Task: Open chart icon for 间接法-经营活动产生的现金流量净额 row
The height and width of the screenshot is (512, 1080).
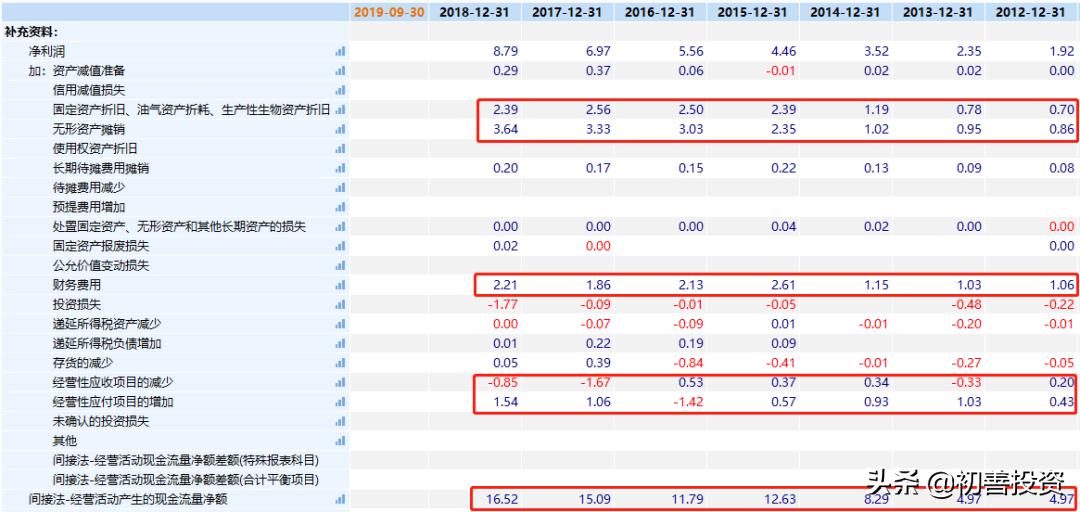Action: 340,499
